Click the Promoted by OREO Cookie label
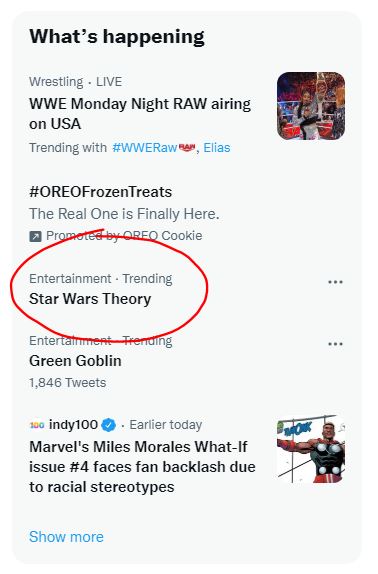Viewport: 378px width, 574px height. click(x=124, y=236)
